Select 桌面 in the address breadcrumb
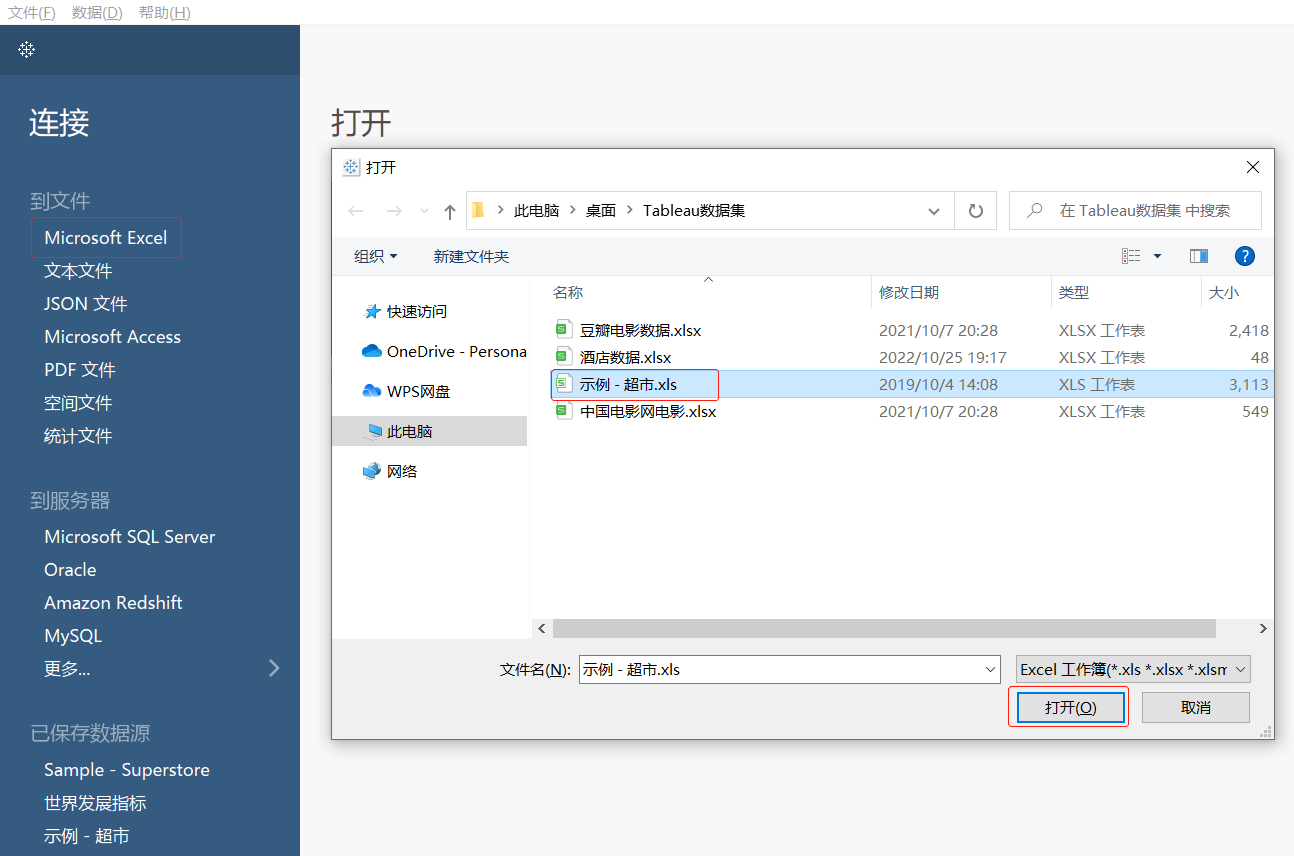This screenshot has height=856, width=1294. (601, 210)
